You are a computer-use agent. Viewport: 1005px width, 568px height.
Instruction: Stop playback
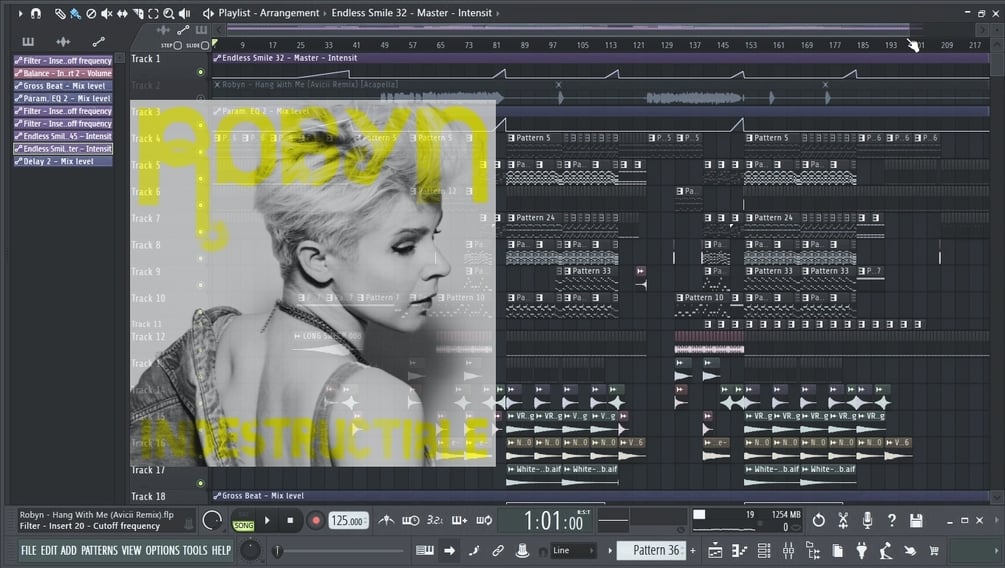[290, 521]
